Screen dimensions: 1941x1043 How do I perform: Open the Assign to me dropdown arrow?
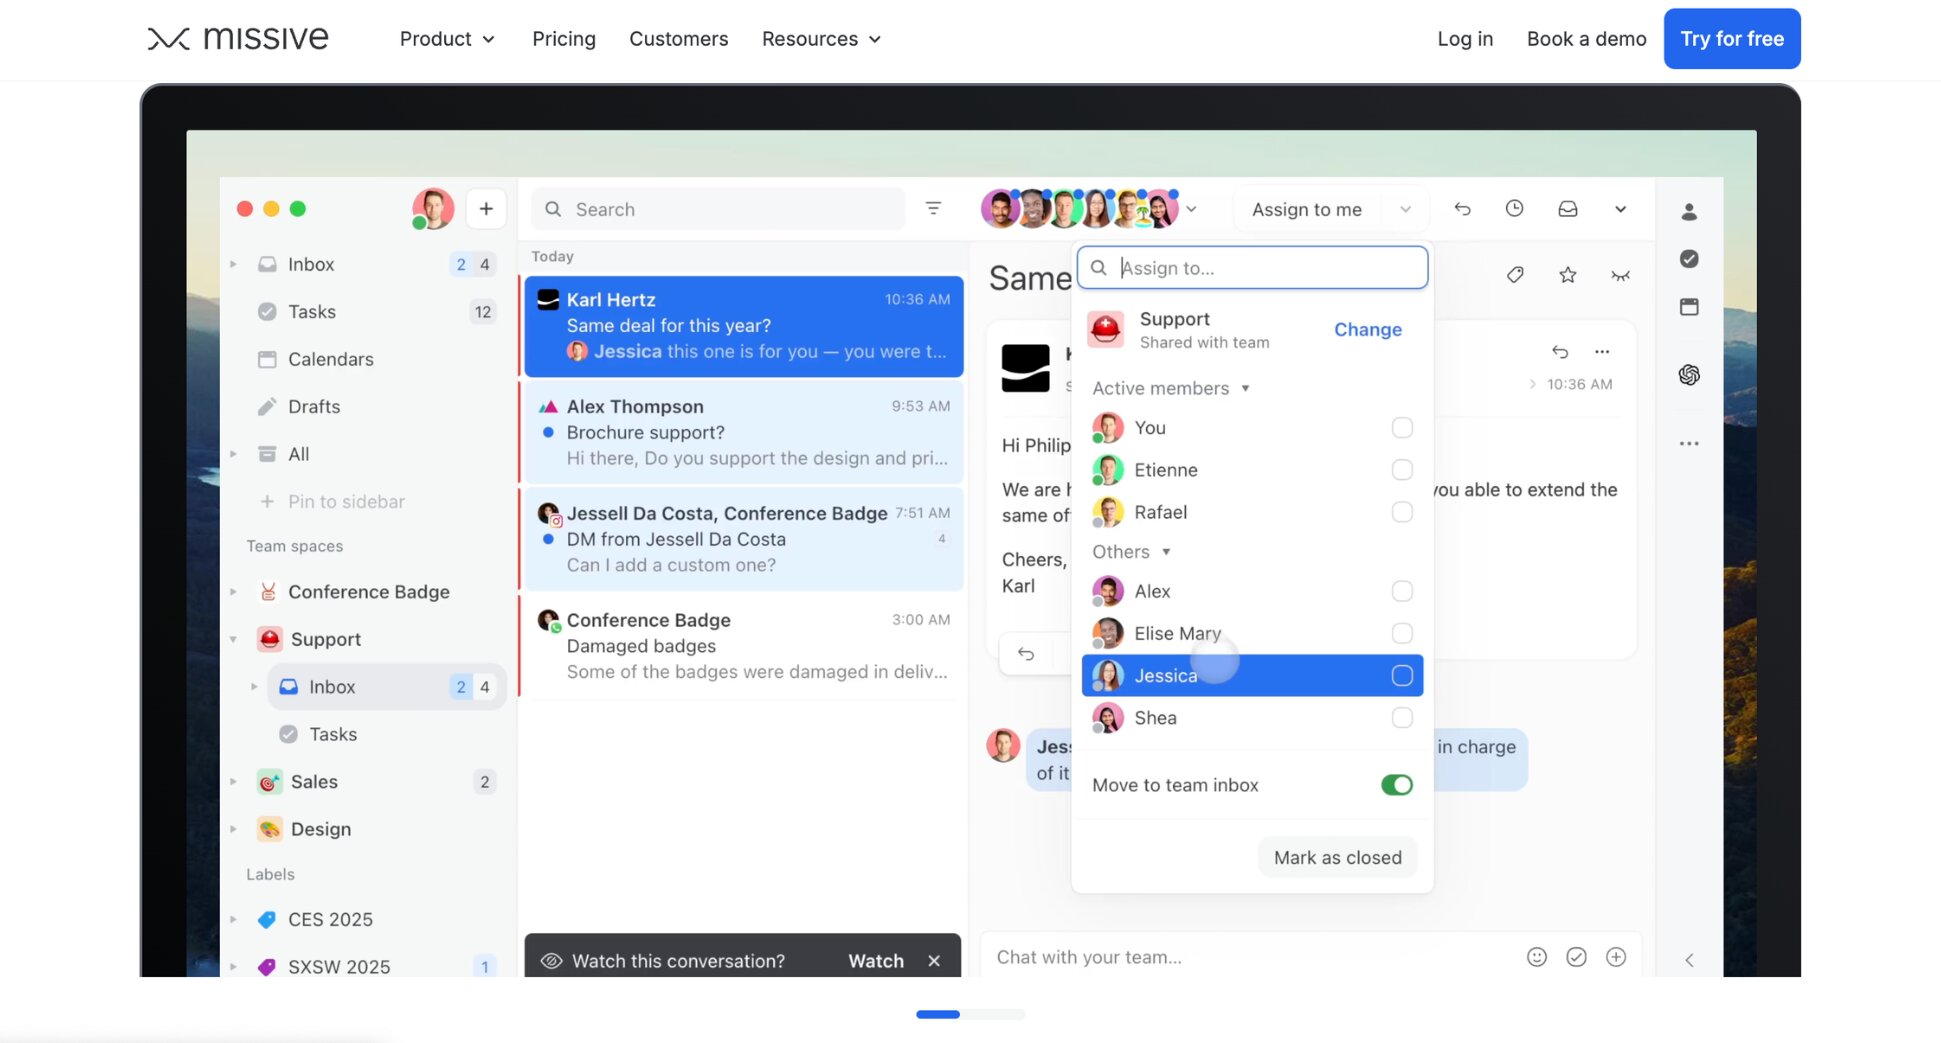[x=1405, y=209]
